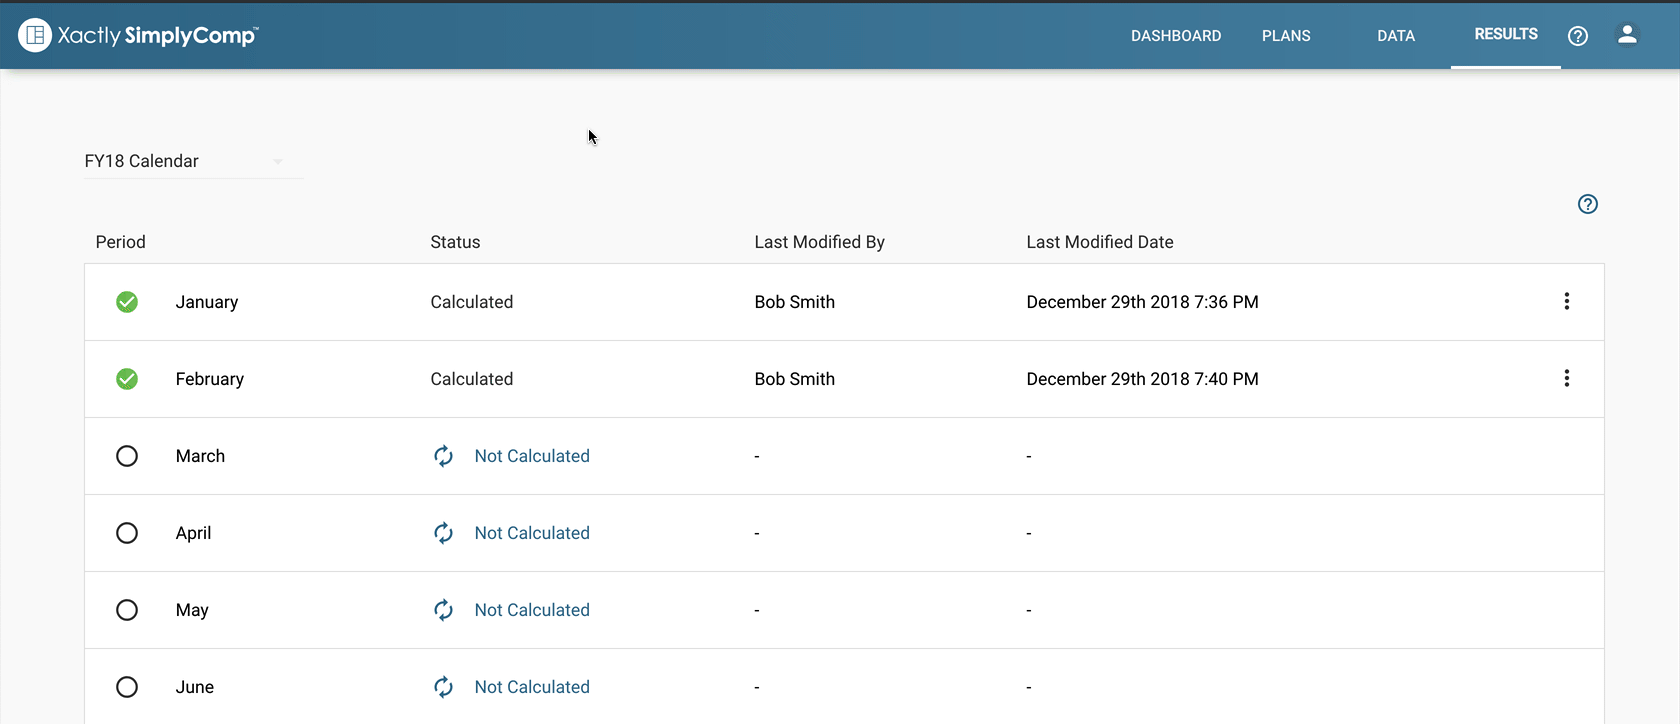Click the recalculate icon for April

tap(443, 533)
